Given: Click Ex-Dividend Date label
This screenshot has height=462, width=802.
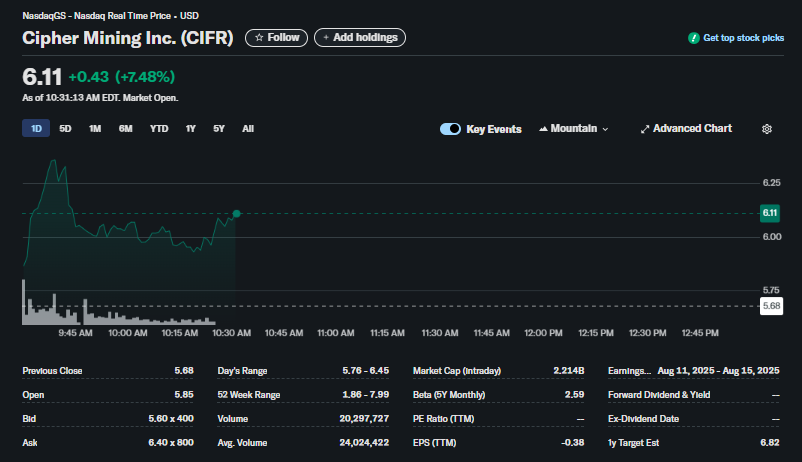Looking at the screenshot, I should (x=643, y=419).
